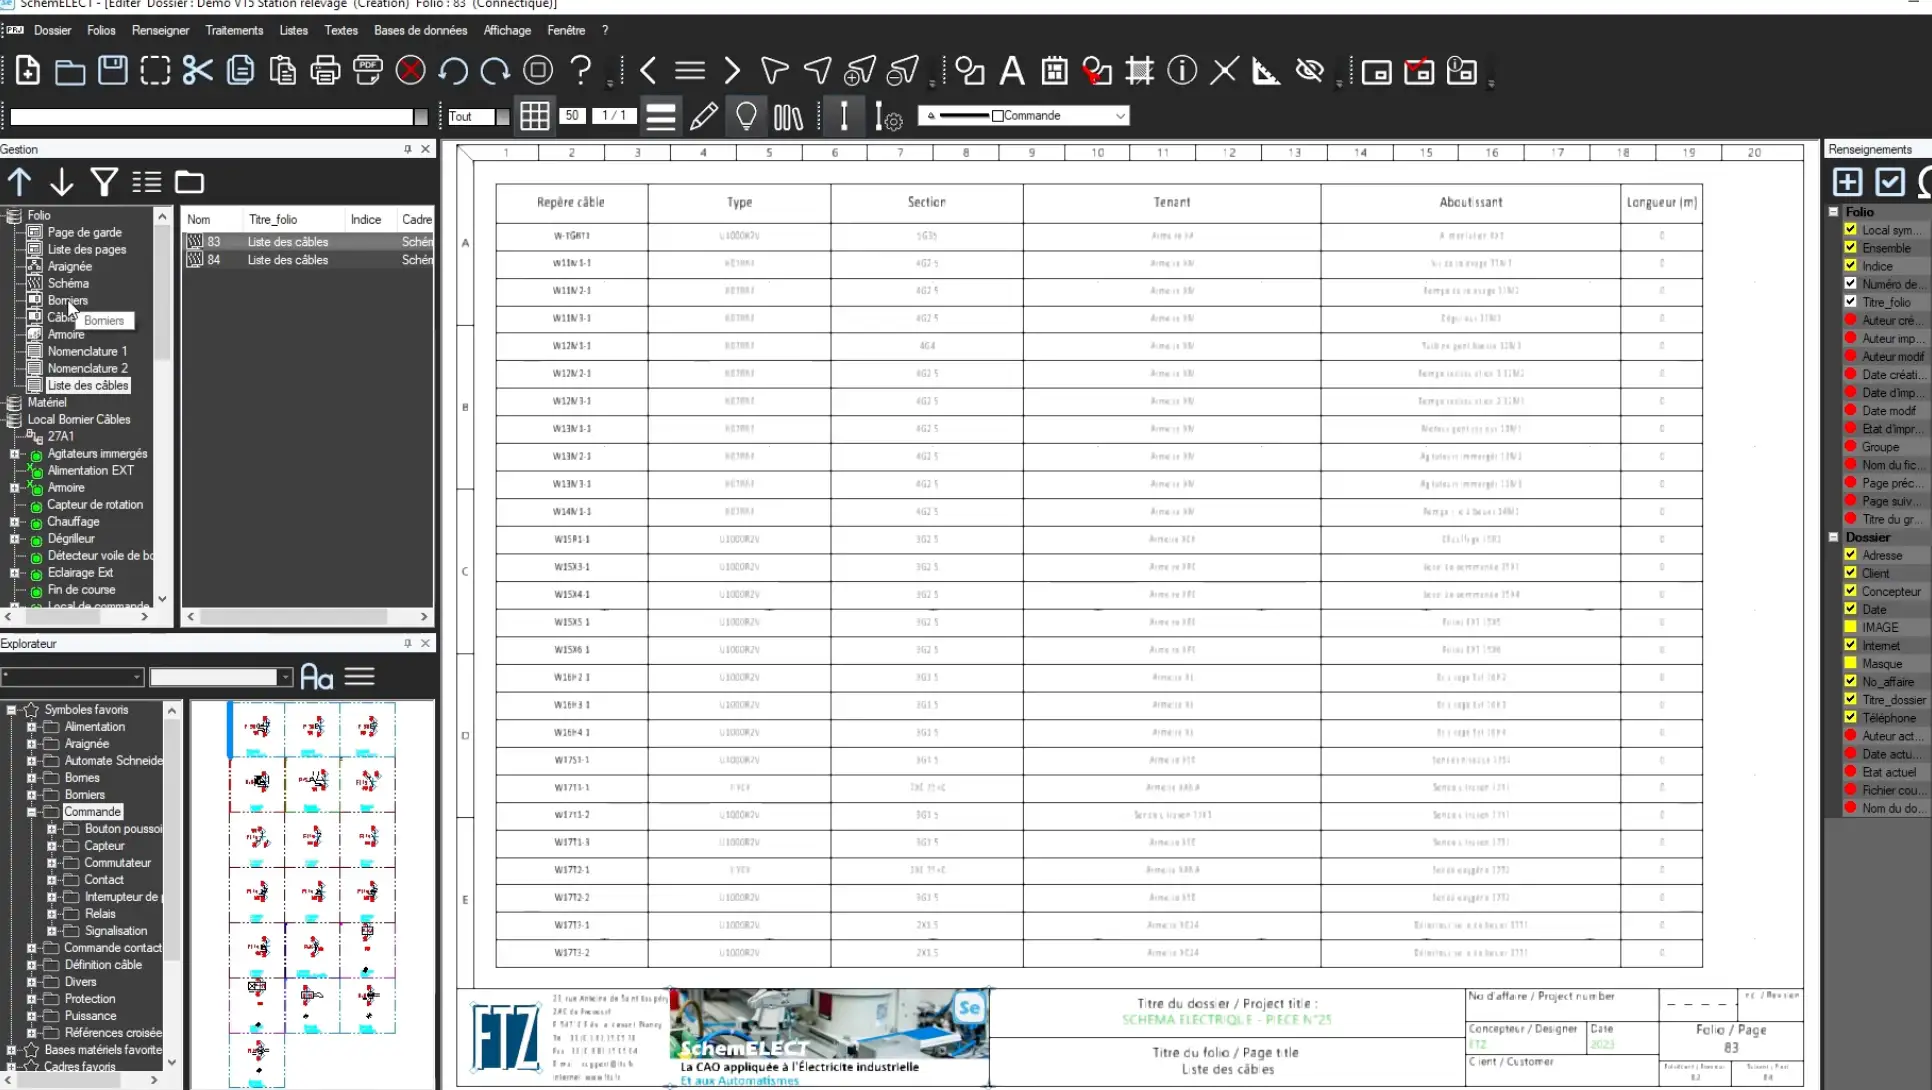Collapse the Commande symbols folder
Screen dimensions: 1932x1090
32,812
